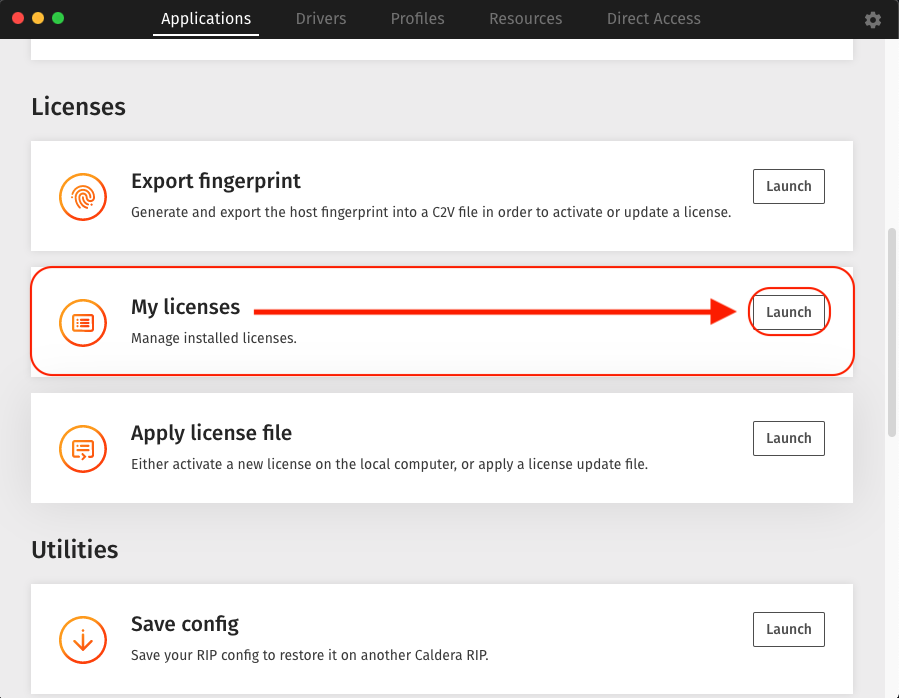Screen dimensions: 899x698
Task: Click the 'Apply license file' heading
Action: coord(211,433)
